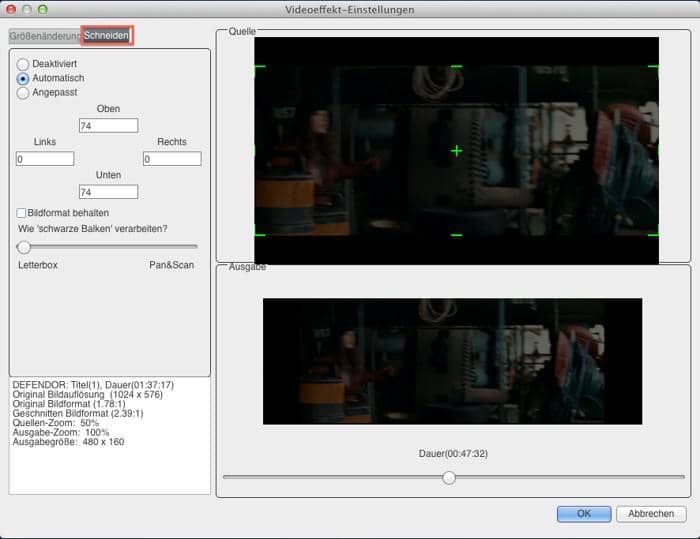
Task: Confirm settings with the OK button
Action: (584, 514)
